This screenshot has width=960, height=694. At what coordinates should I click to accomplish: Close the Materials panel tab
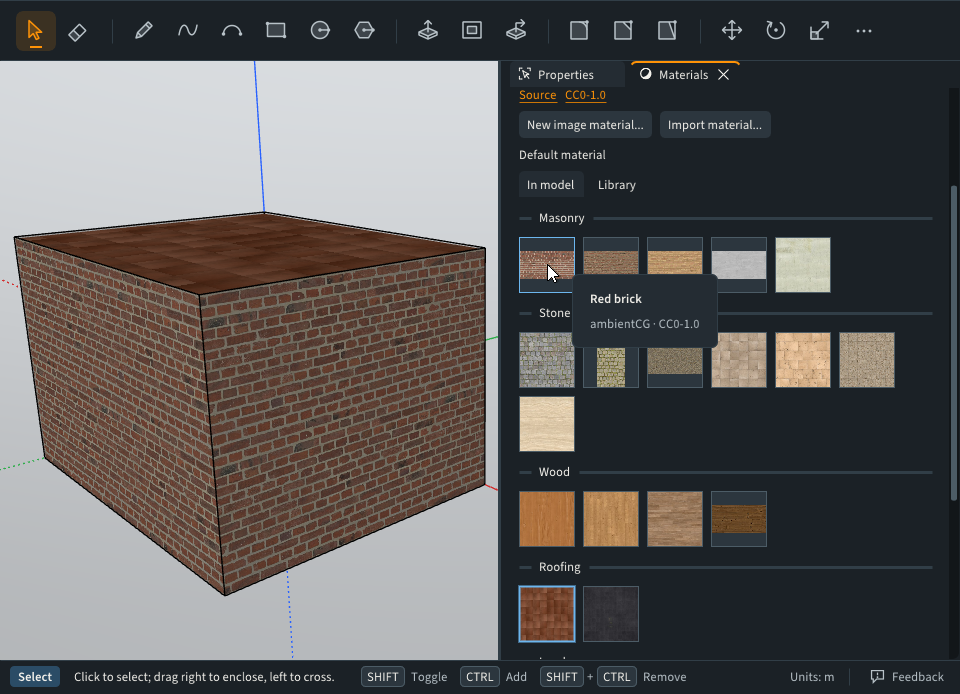[x=723, y=75]
